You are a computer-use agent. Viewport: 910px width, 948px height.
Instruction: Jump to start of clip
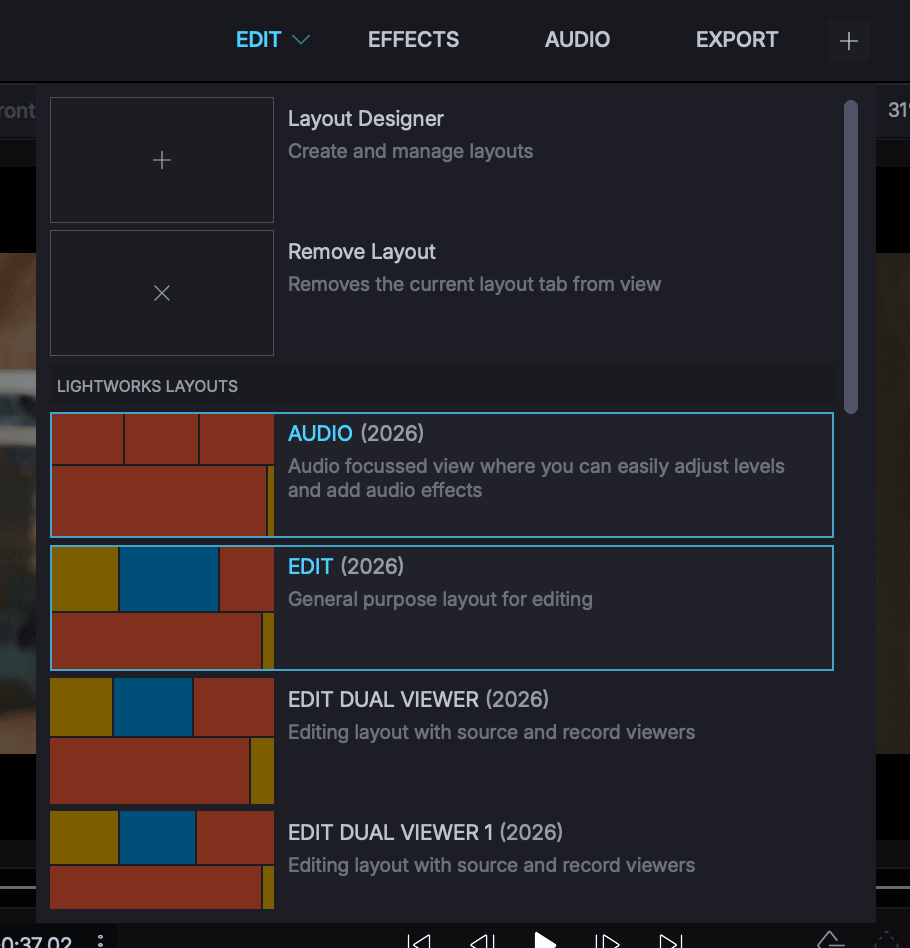[418, 941]
